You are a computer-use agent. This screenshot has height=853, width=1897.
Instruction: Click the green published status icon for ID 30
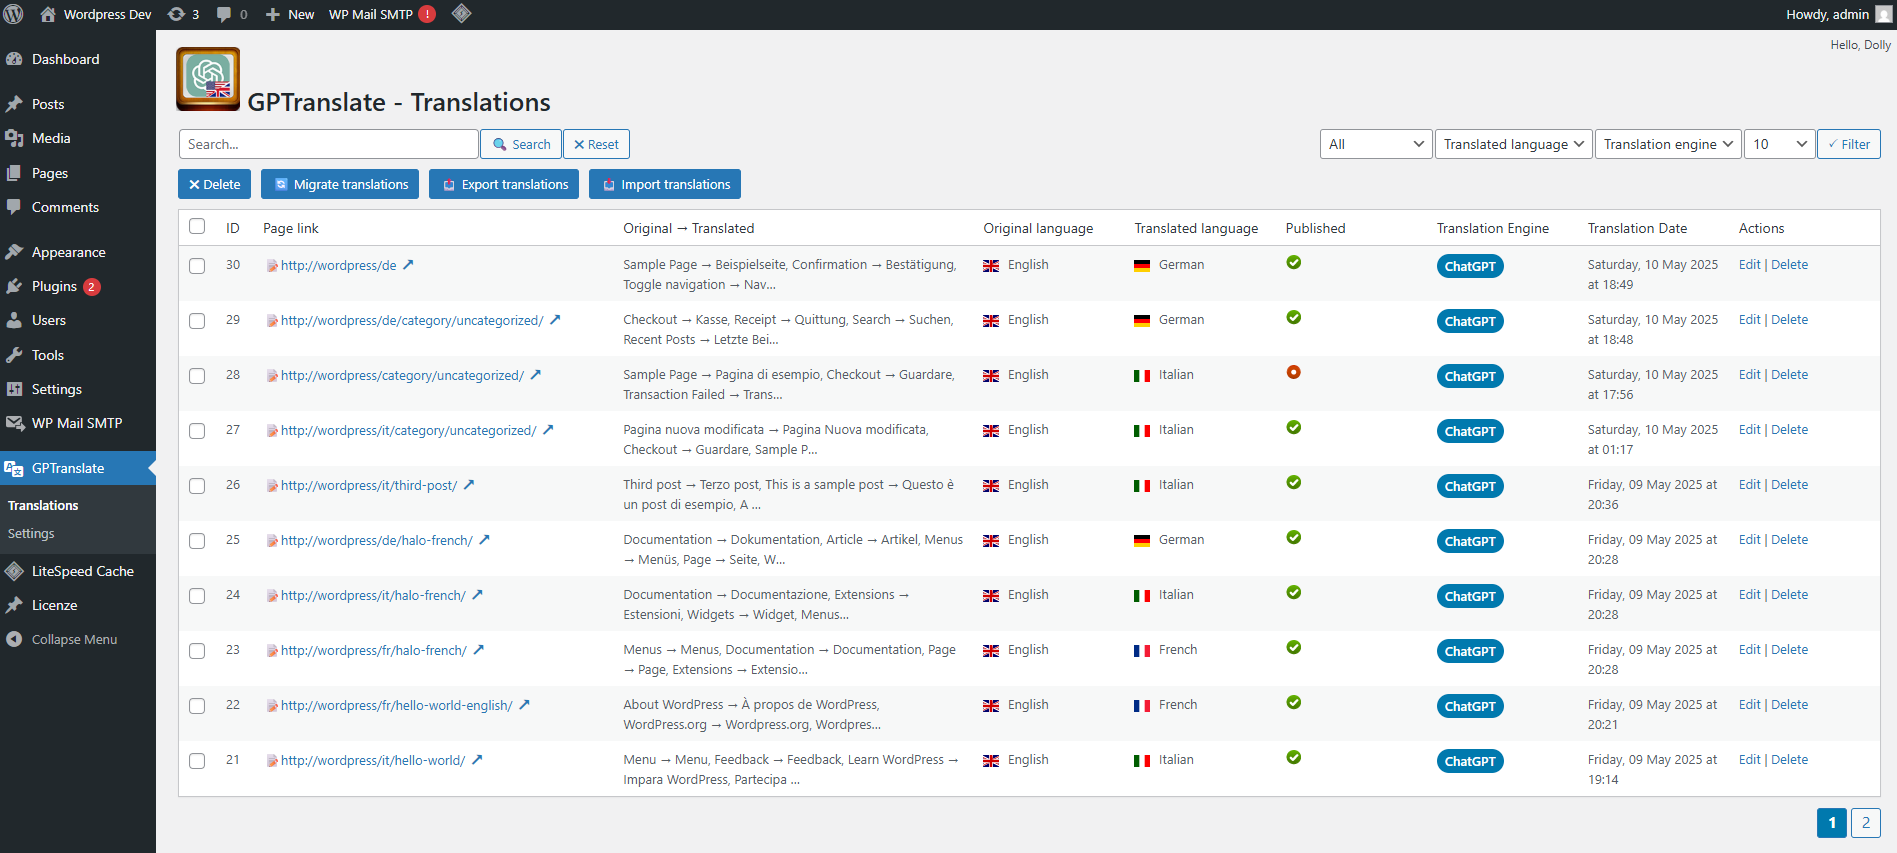1293,263
